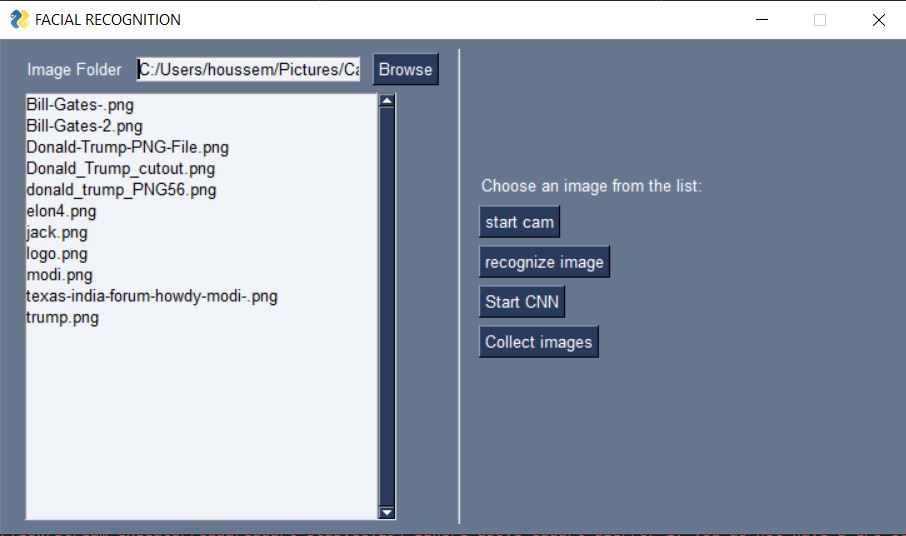906x536 pixels.
Task: Minimize the Facial Recognition window
Action: [x=762, y=20]
